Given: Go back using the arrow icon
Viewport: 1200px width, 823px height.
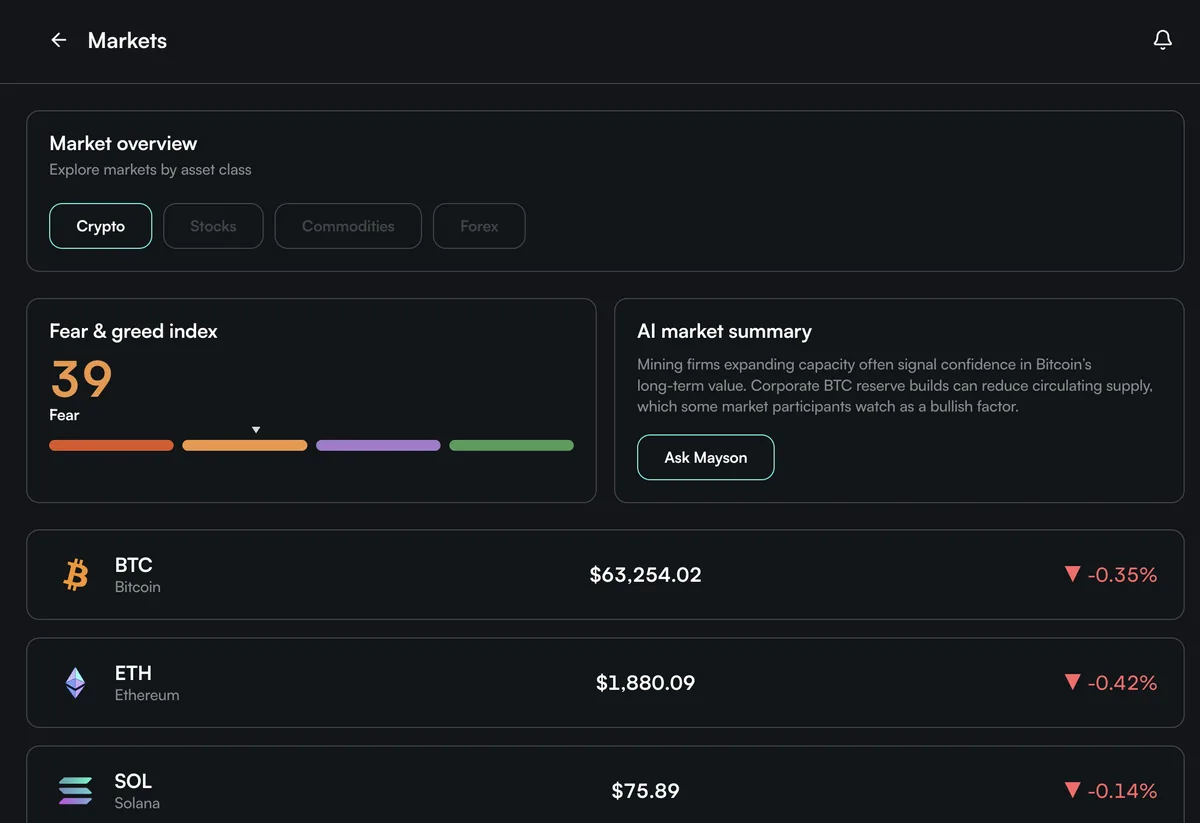Looking at the screenshot, I should (59, 40).
